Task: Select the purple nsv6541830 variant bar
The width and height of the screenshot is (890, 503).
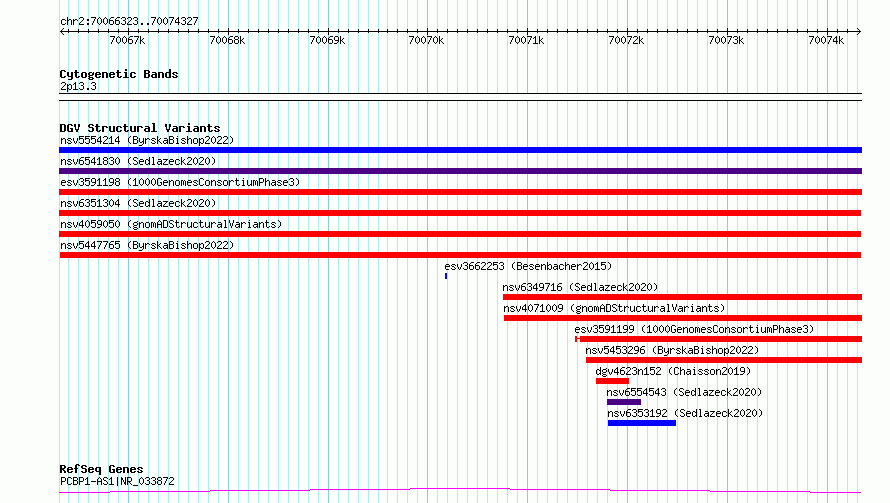Action: pyautogui.click(x=460, y=171)
